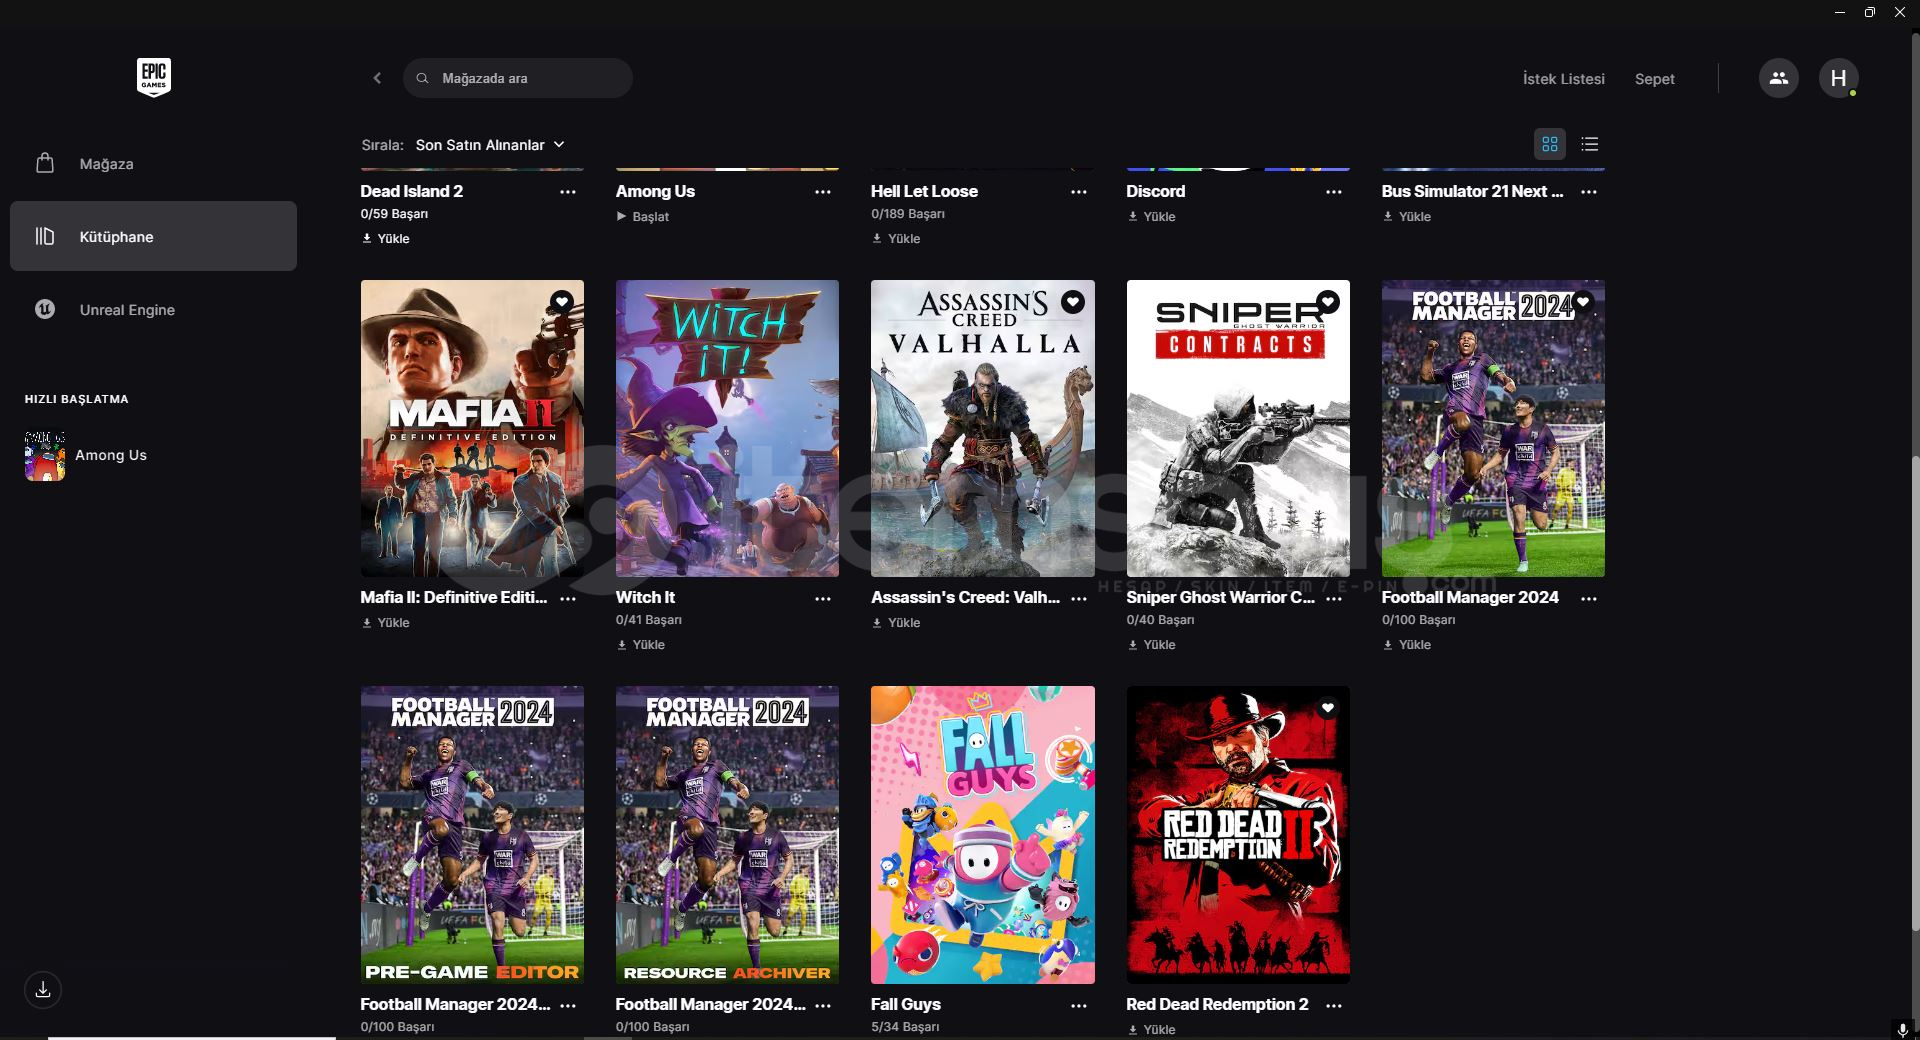Open the Resource Archiver cover art
1920x1040 pixels.
point(727,835)
